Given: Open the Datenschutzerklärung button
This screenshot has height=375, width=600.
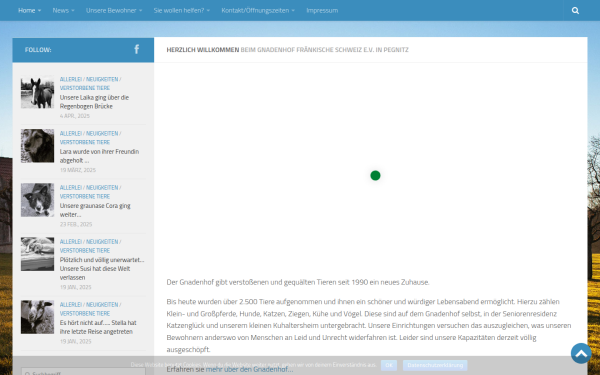Looking at the screenshot, I should (435, 365).
